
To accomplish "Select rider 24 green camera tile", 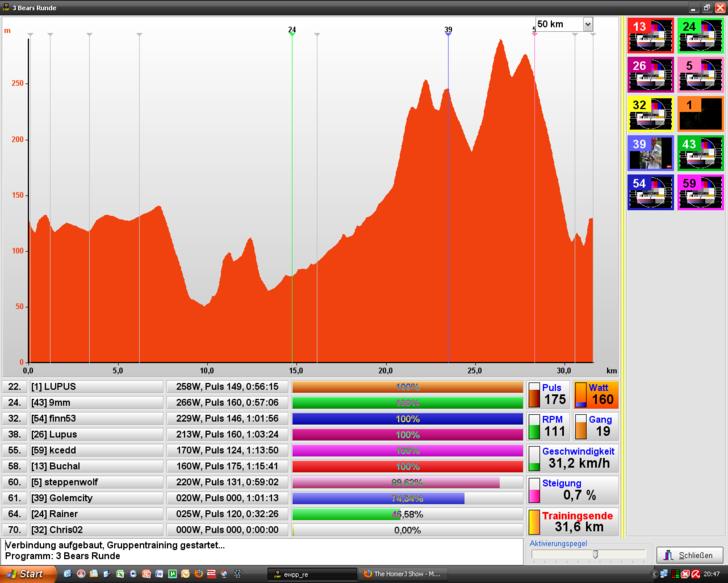I will pyautogui.click(x=700, y=35).
